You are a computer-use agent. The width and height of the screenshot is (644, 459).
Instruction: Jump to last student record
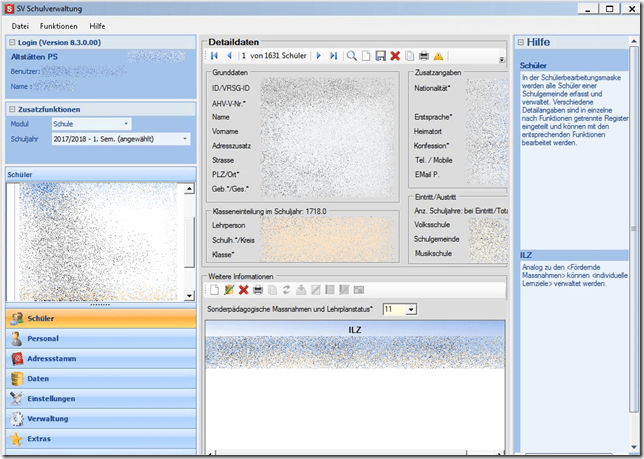pyautogui.click(x=334, y=56)
